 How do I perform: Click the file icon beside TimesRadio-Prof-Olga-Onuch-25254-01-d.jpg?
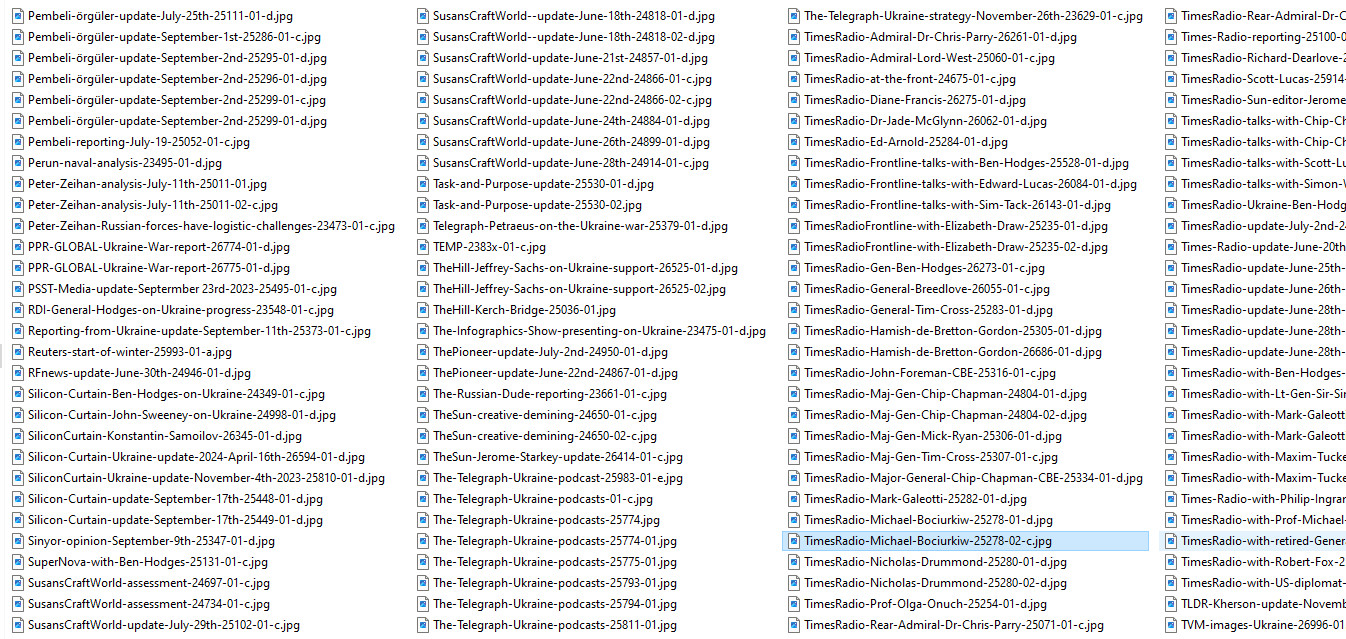pyautogui.click(x=794, y=604)
